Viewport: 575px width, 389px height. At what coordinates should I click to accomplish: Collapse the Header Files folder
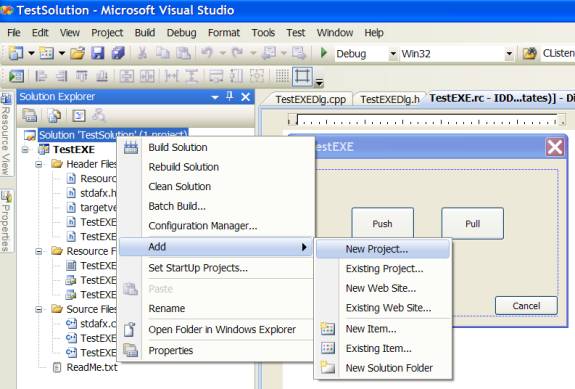pyautogui.click(x=39, y=164)
